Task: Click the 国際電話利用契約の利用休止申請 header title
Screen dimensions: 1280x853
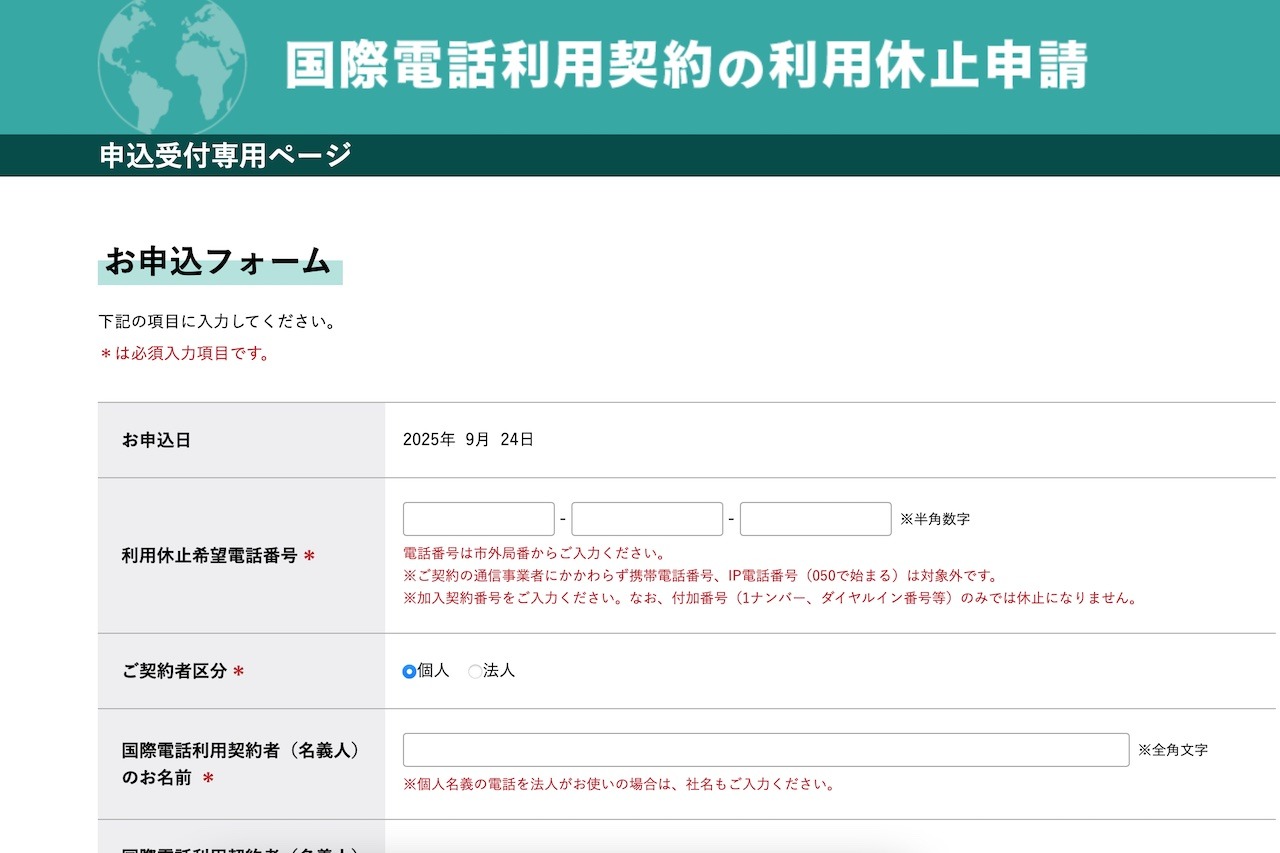Action: coord(686,65)
